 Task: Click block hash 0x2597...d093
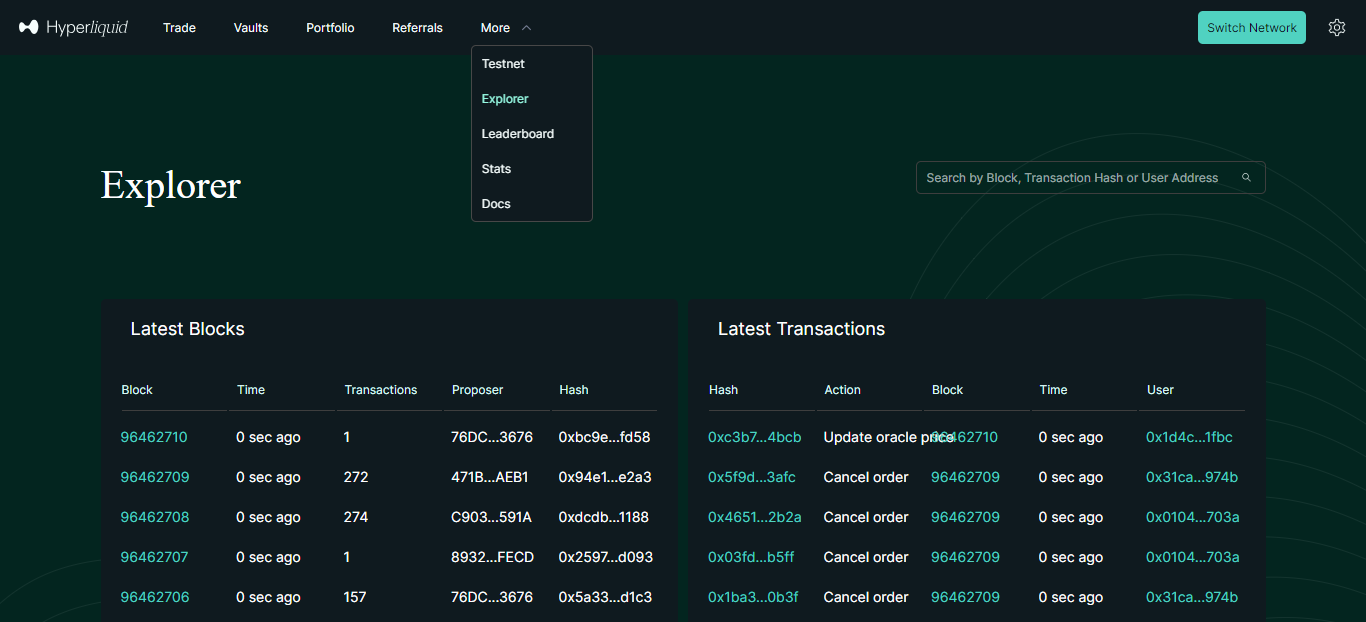[x=605, y=557]
